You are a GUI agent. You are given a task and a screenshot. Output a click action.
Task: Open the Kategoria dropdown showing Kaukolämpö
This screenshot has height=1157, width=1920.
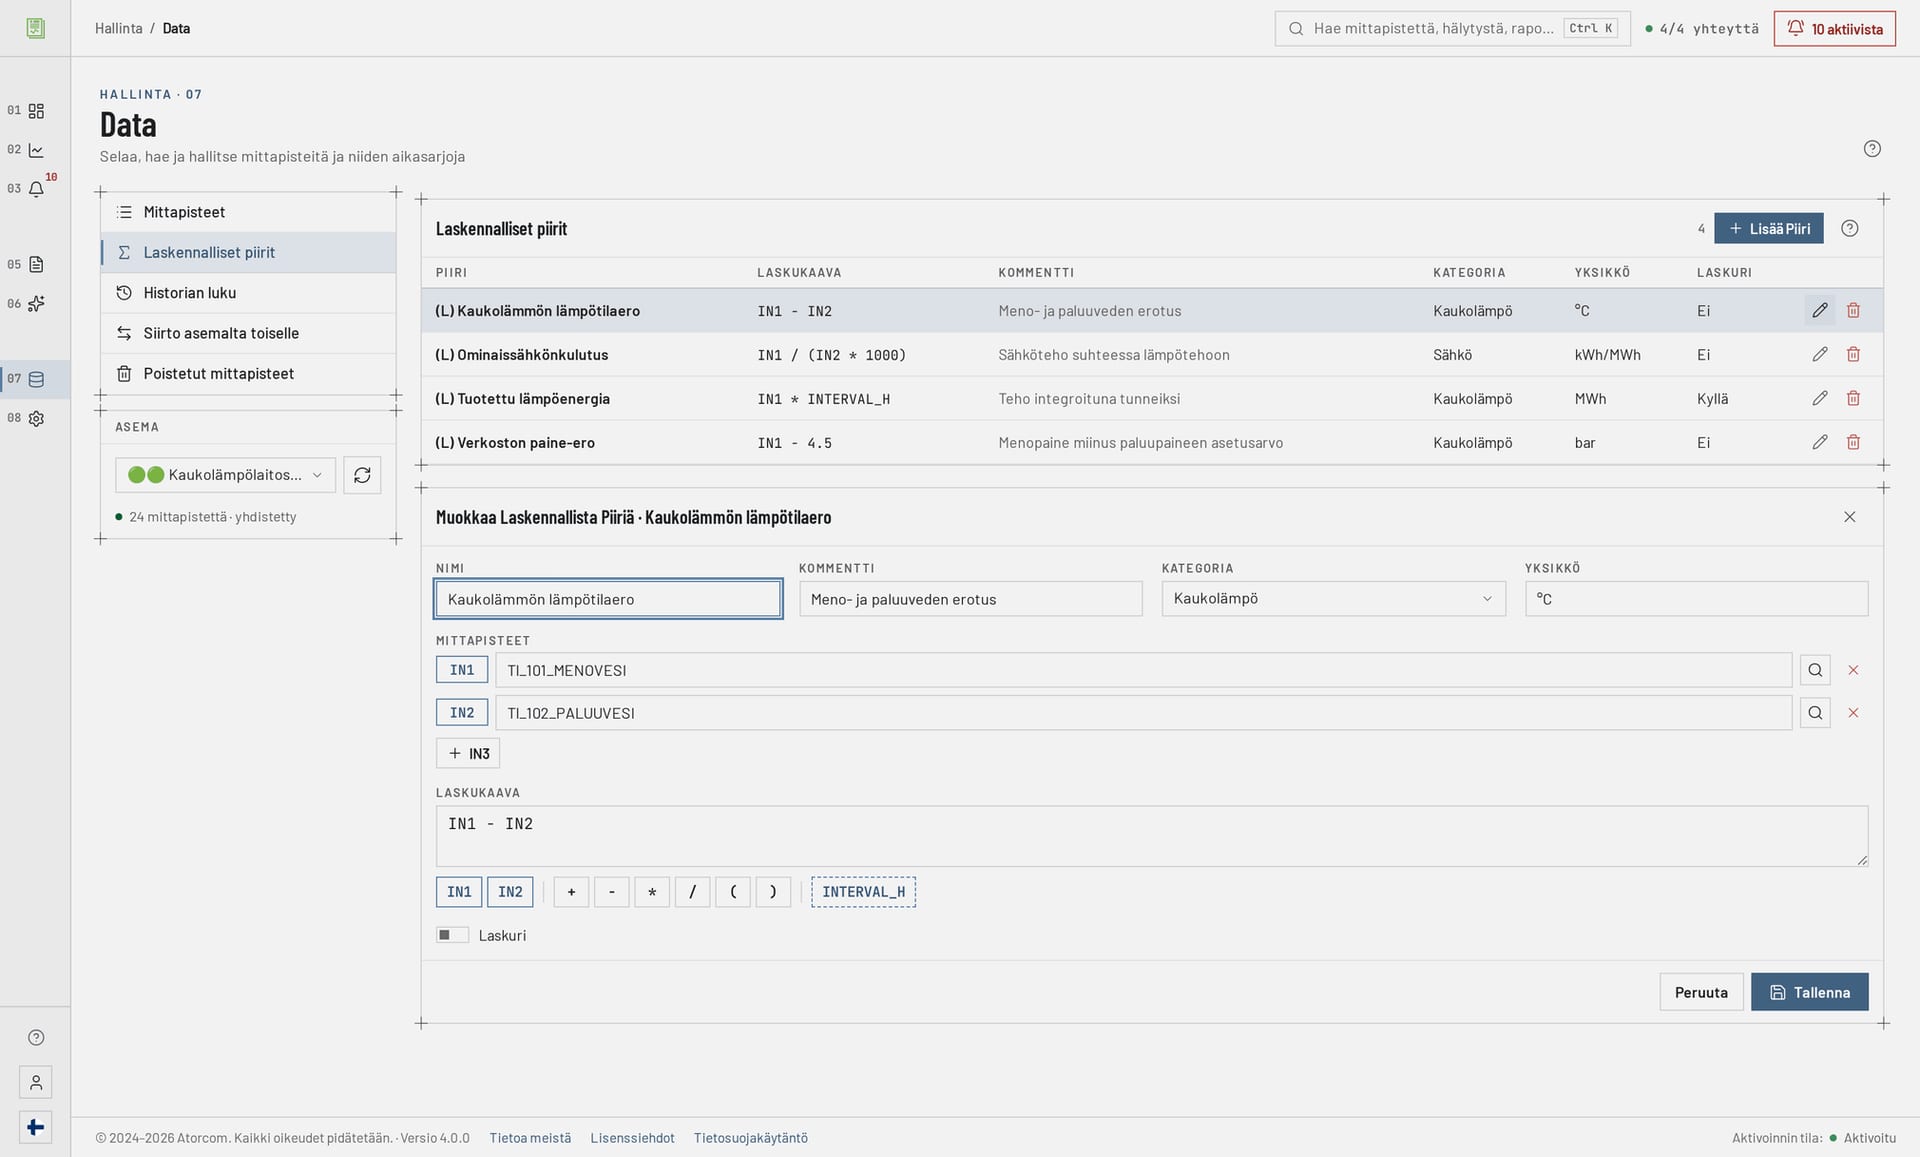click(x=1333, y=599)
